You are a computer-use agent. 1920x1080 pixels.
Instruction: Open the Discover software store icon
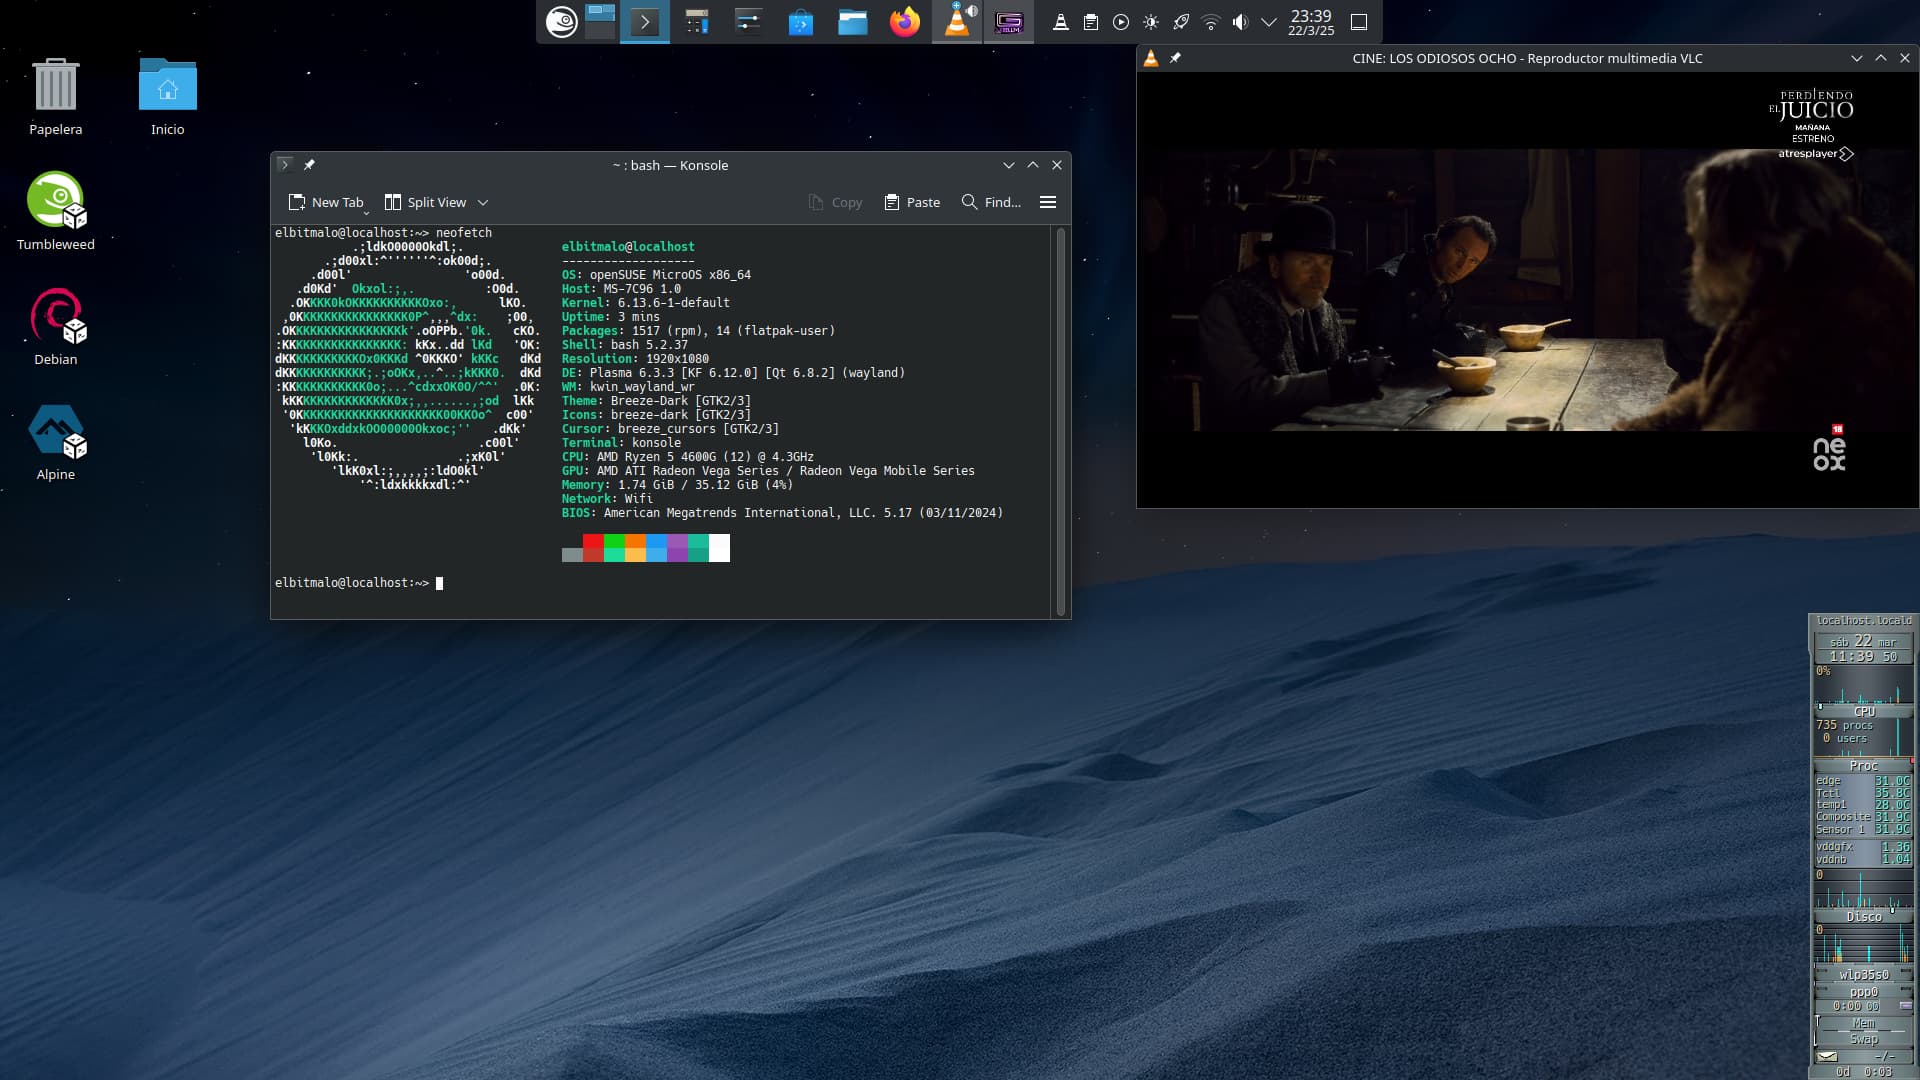click(x=800, y=22)
